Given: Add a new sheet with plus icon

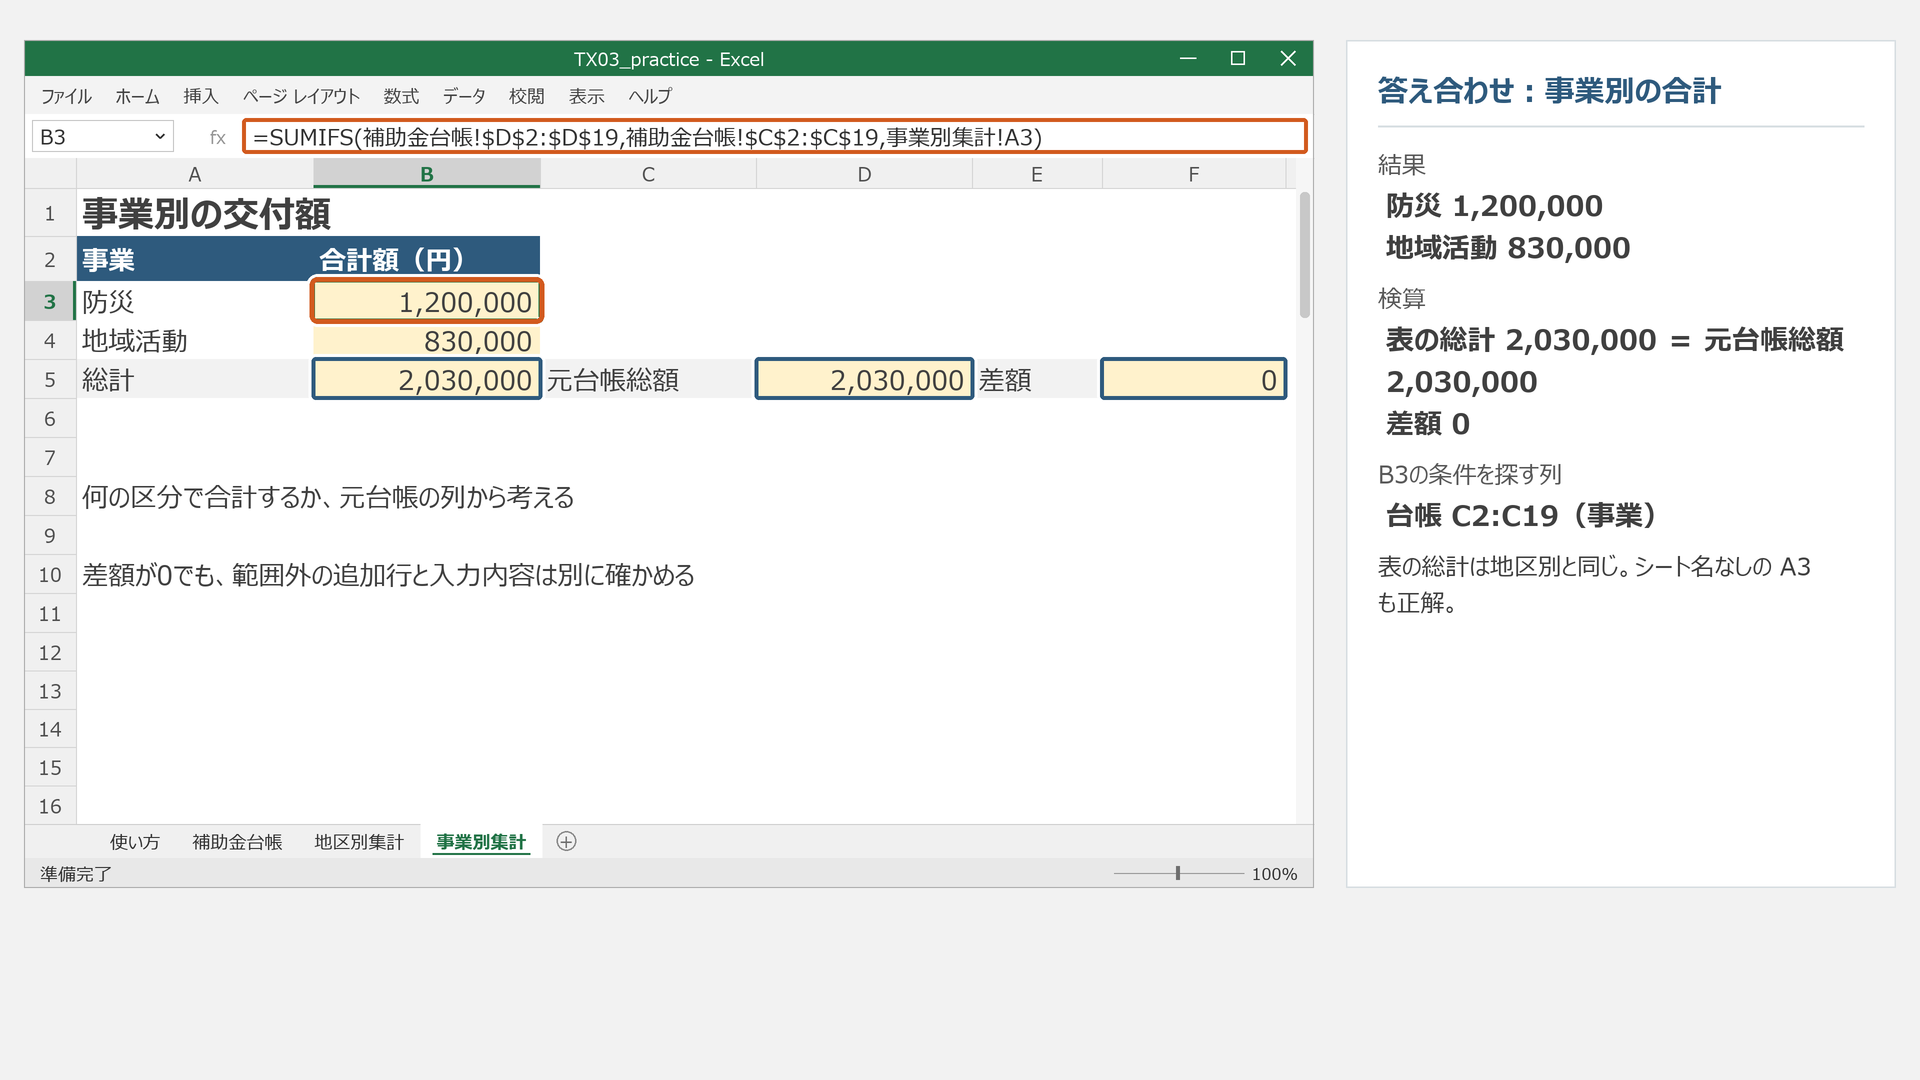Looking at the screenshot, I should 566,842.
